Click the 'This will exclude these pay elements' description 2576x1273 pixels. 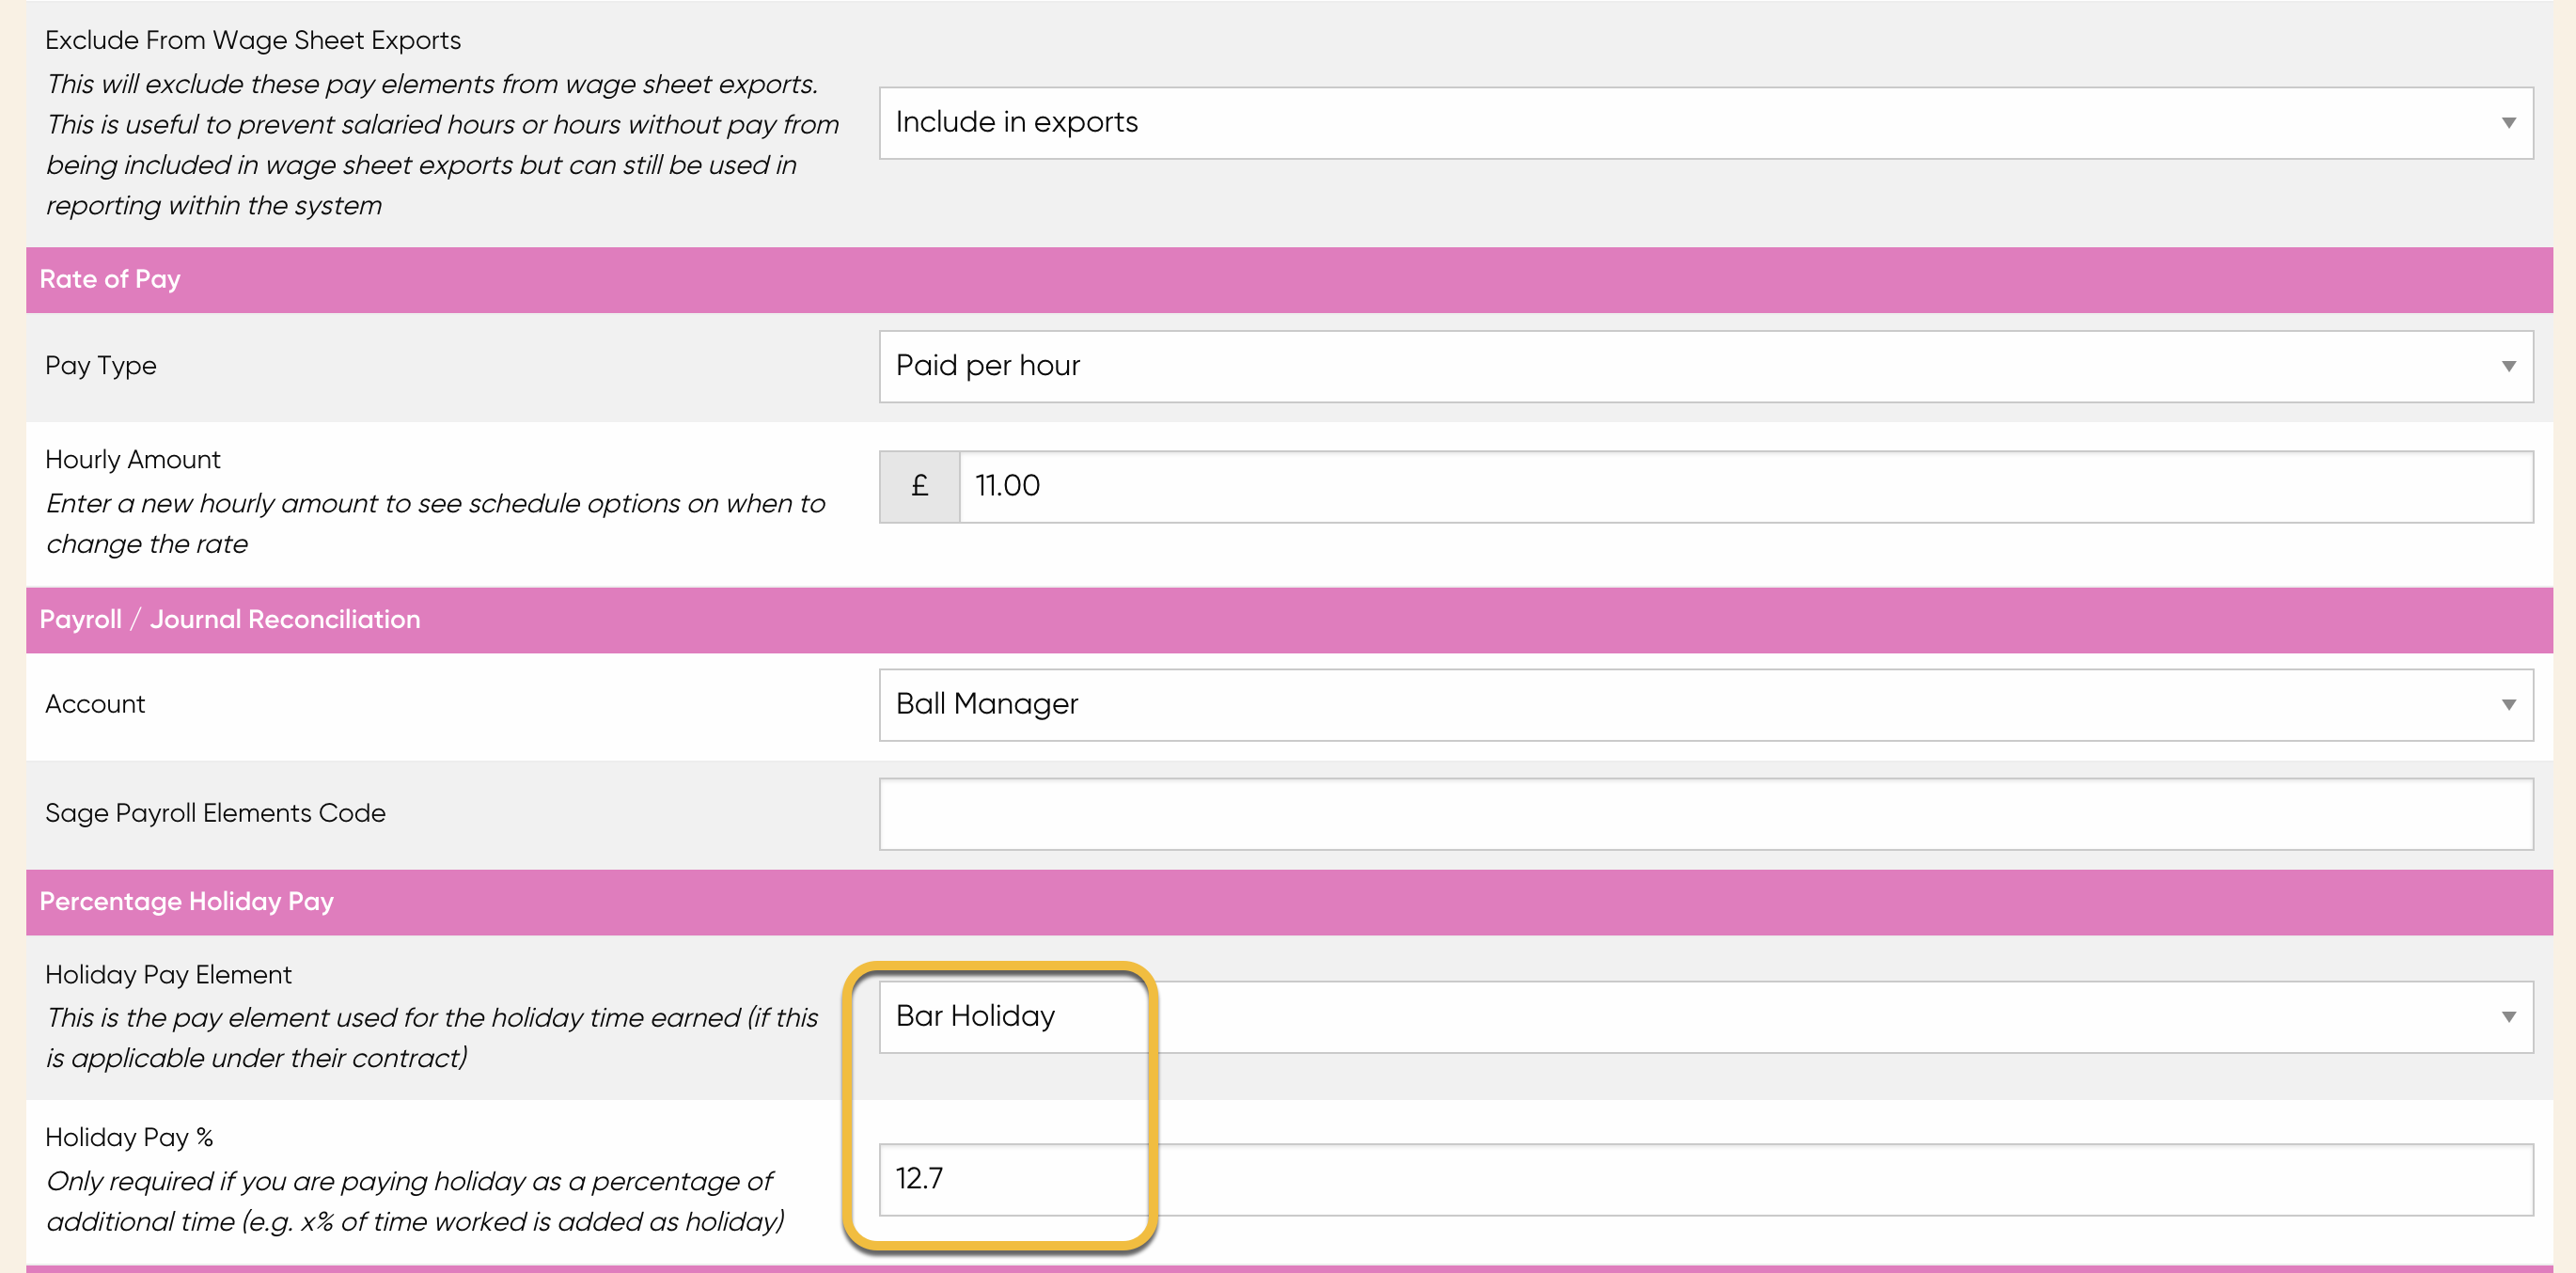442,145
